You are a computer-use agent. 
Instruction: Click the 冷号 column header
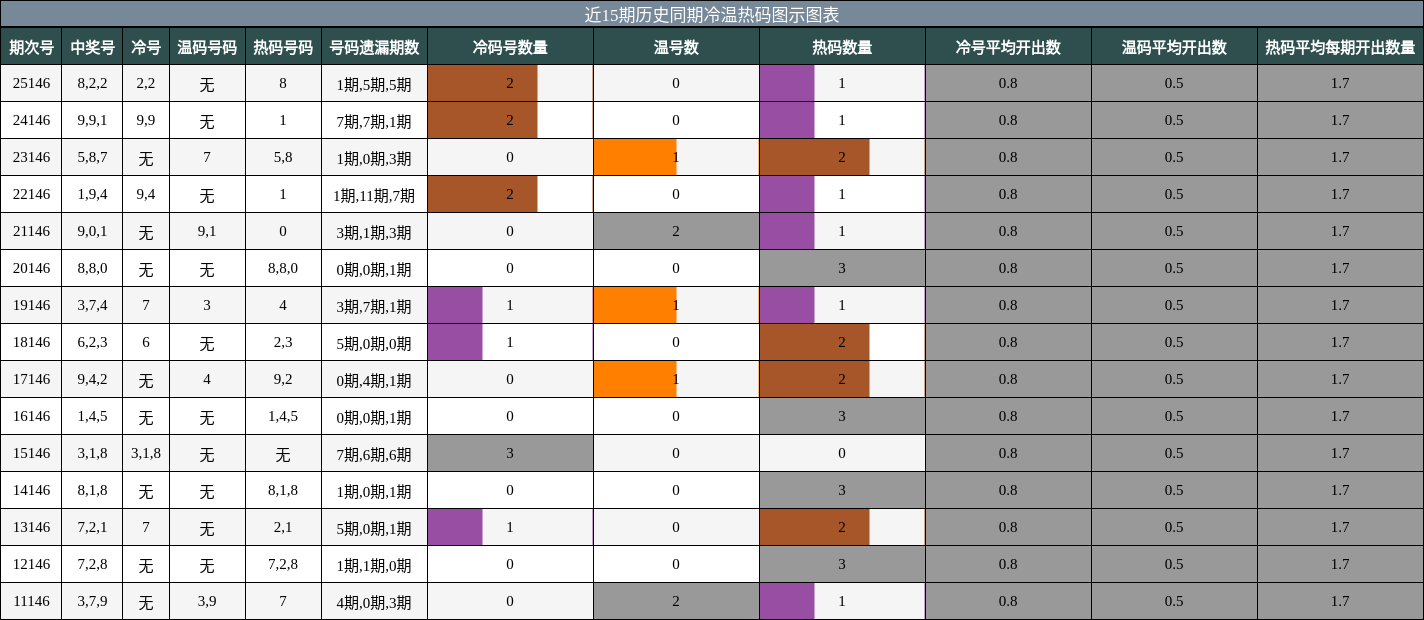[x=146, y=47]
